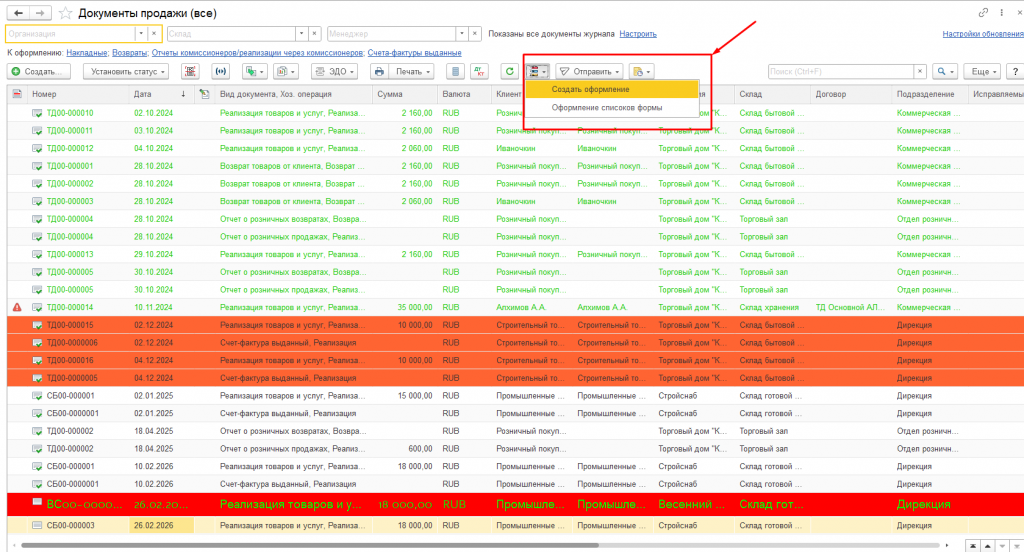Click into the Поиск search field
Screen dimensions: 1024x552
click(845, 72)
